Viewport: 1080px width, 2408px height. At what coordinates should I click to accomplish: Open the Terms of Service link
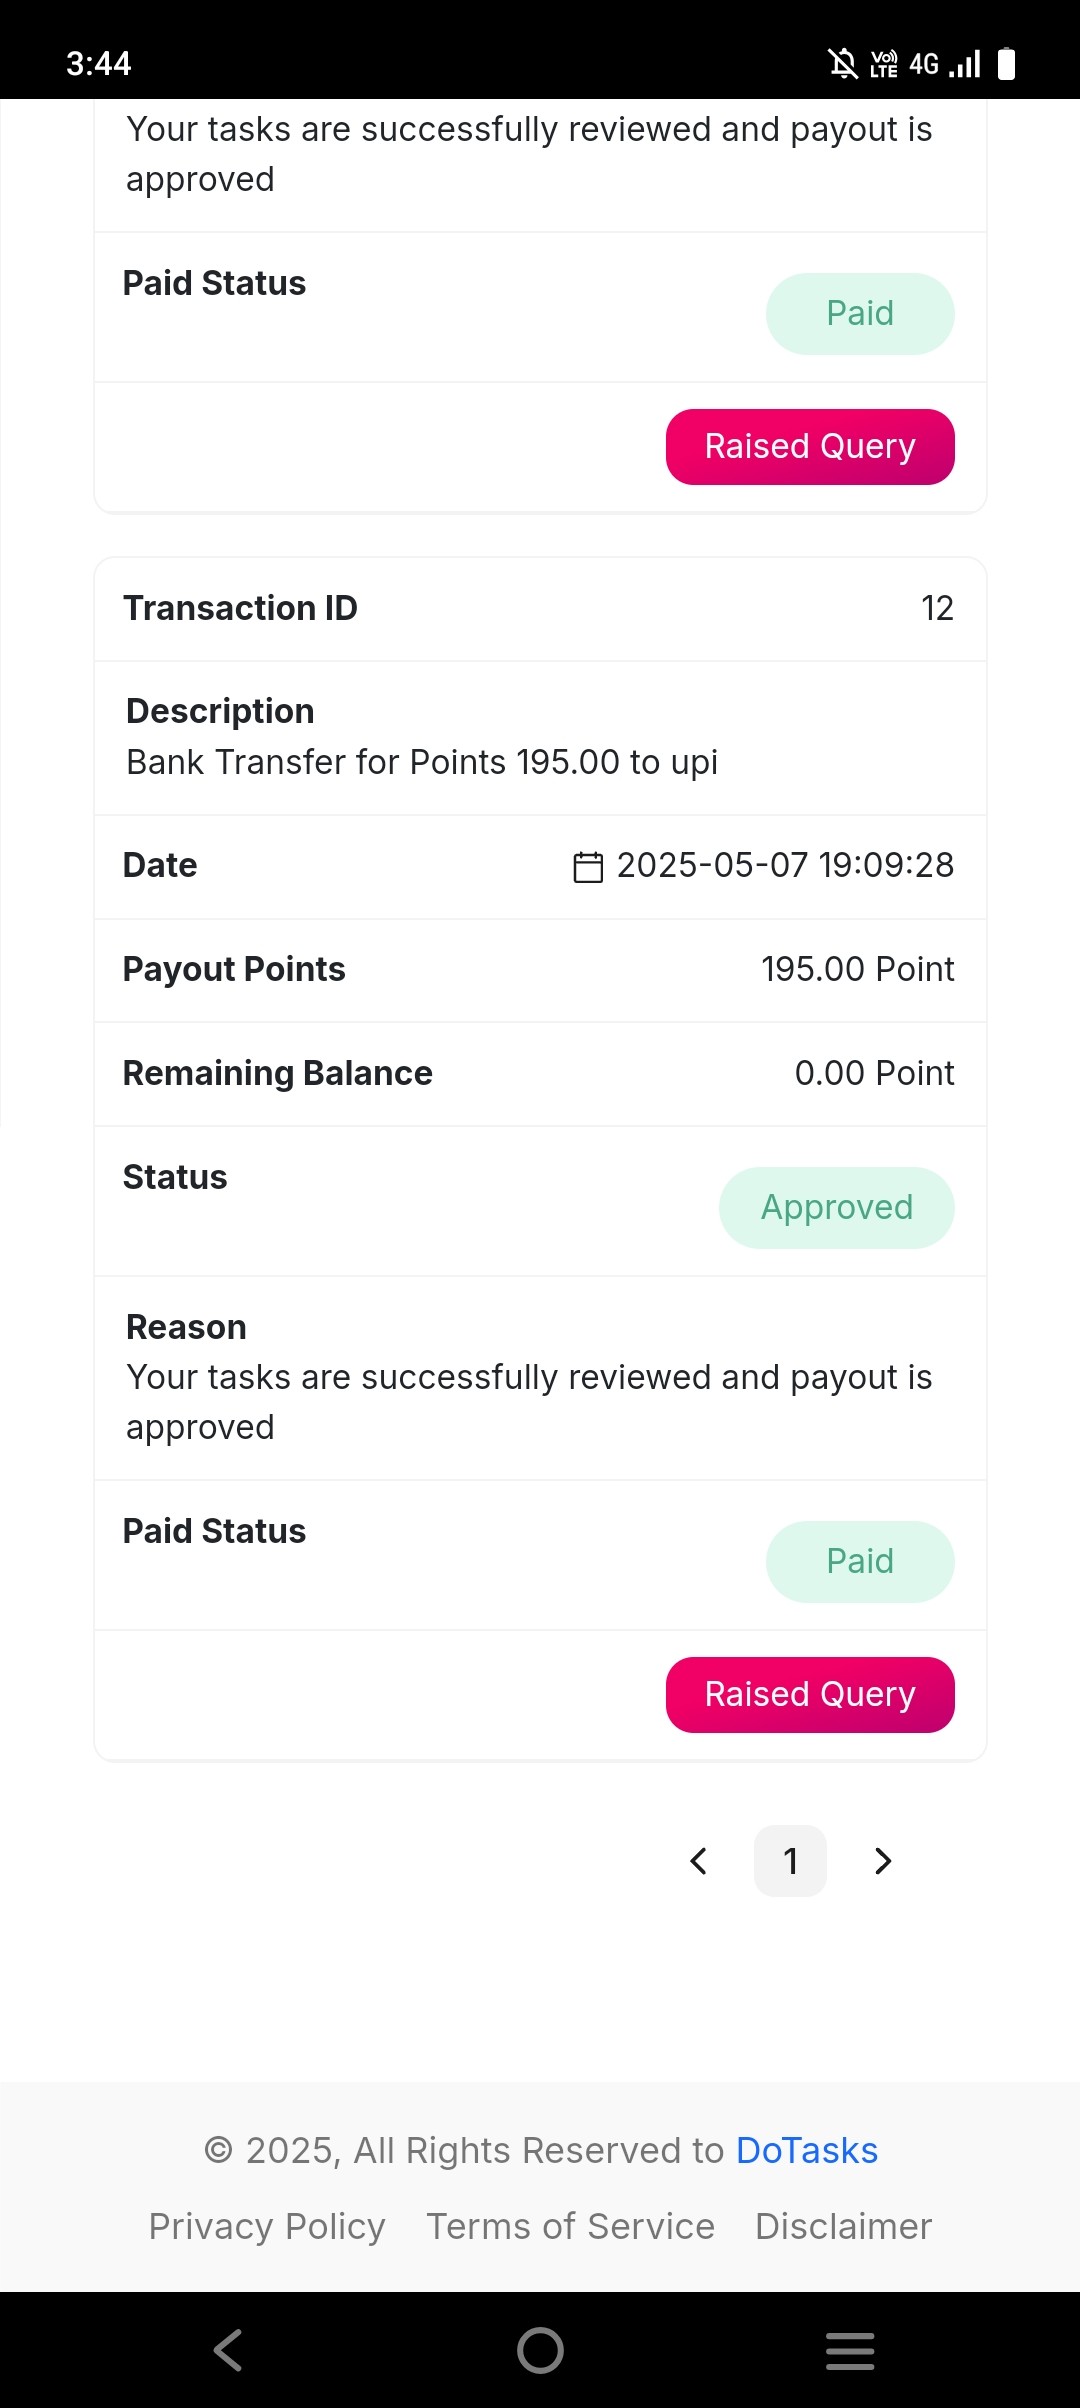pos(570,2227)
